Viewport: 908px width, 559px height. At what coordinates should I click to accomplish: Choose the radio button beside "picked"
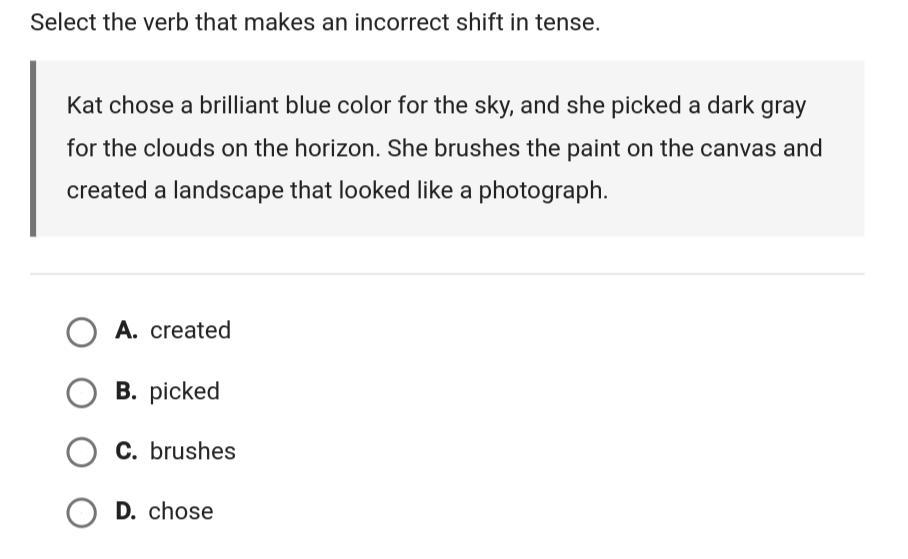click(x=81, y=393)
